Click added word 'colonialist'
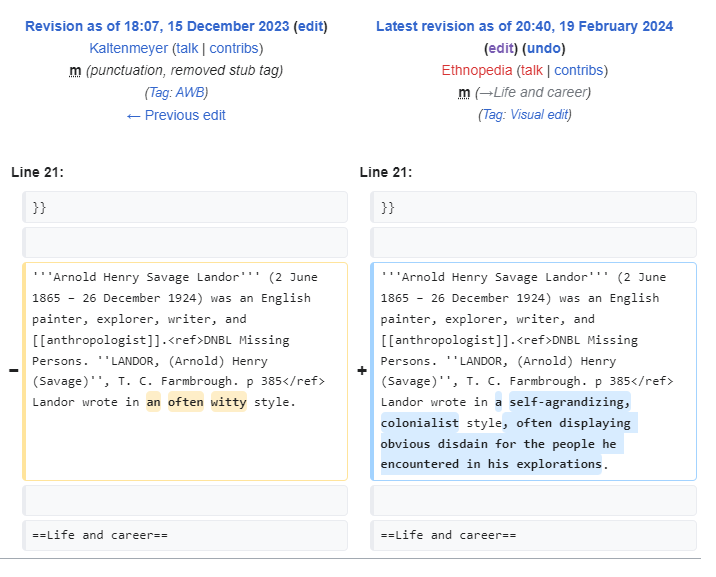The height and width of the screenshot is (577, 716). point(420,423)
